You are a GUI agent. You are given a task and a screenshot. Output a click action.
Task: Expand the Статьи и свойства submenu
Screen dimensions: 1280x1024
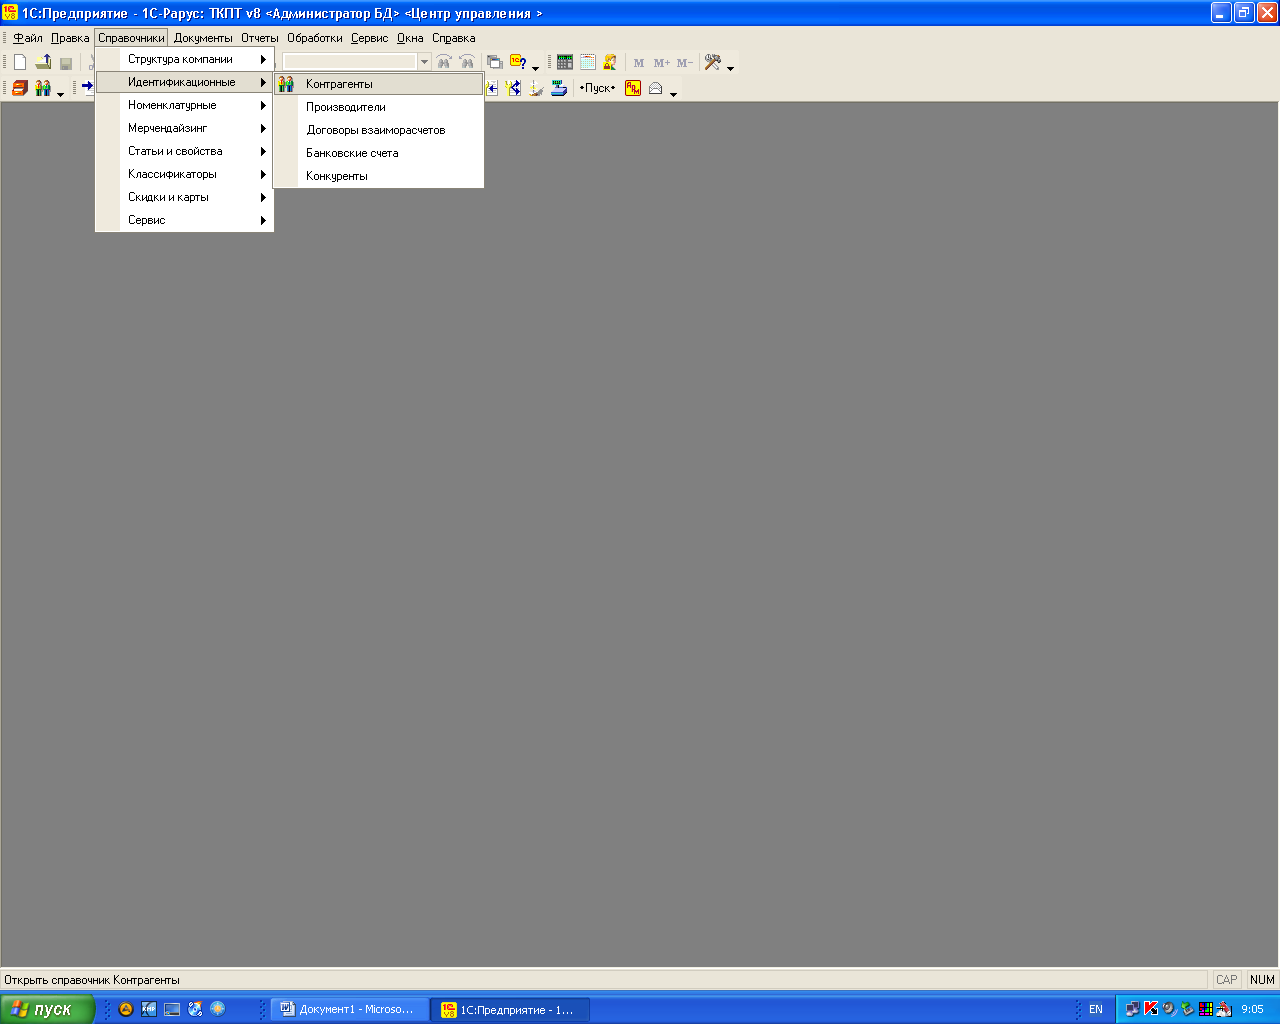(184, 151)
